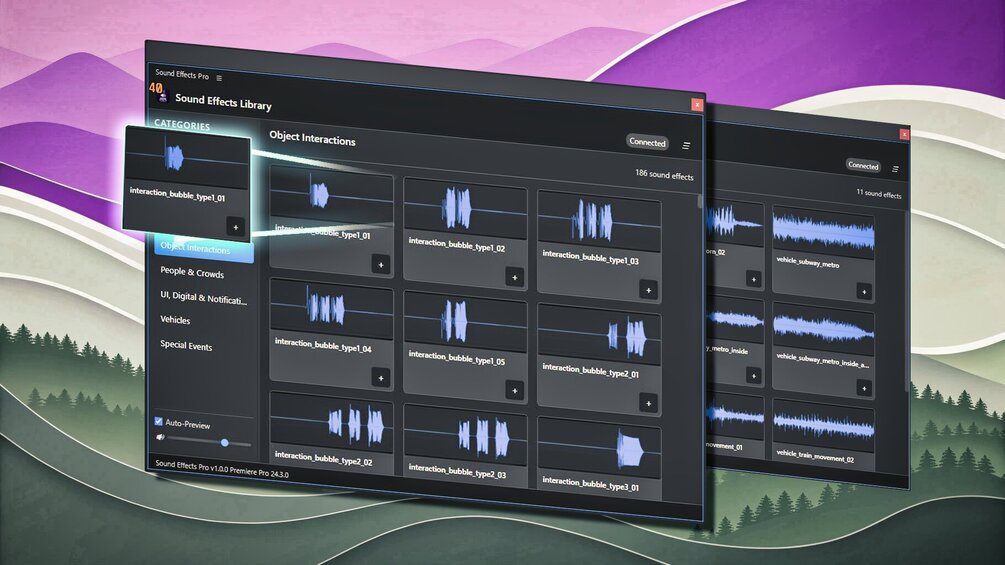
Task: Click the Sound Effects Library logo icon
Action: [163, 96]
